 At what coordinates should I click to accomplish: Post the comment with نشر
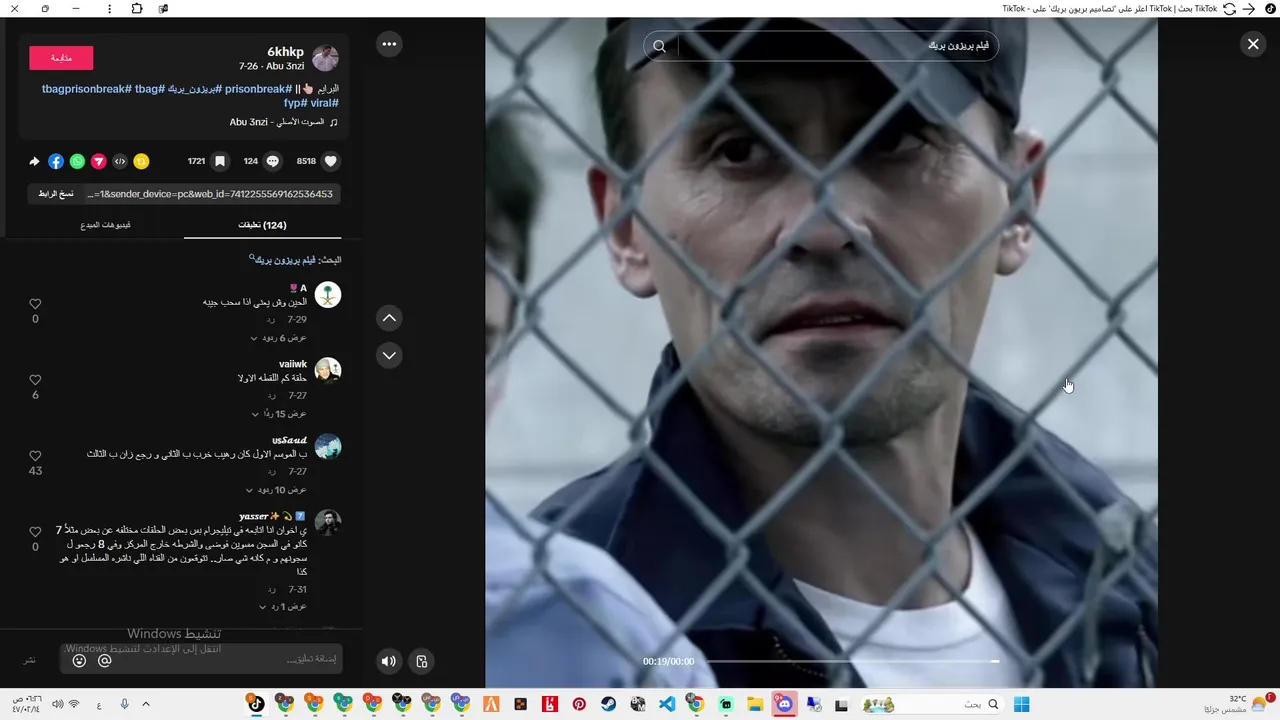30,660
